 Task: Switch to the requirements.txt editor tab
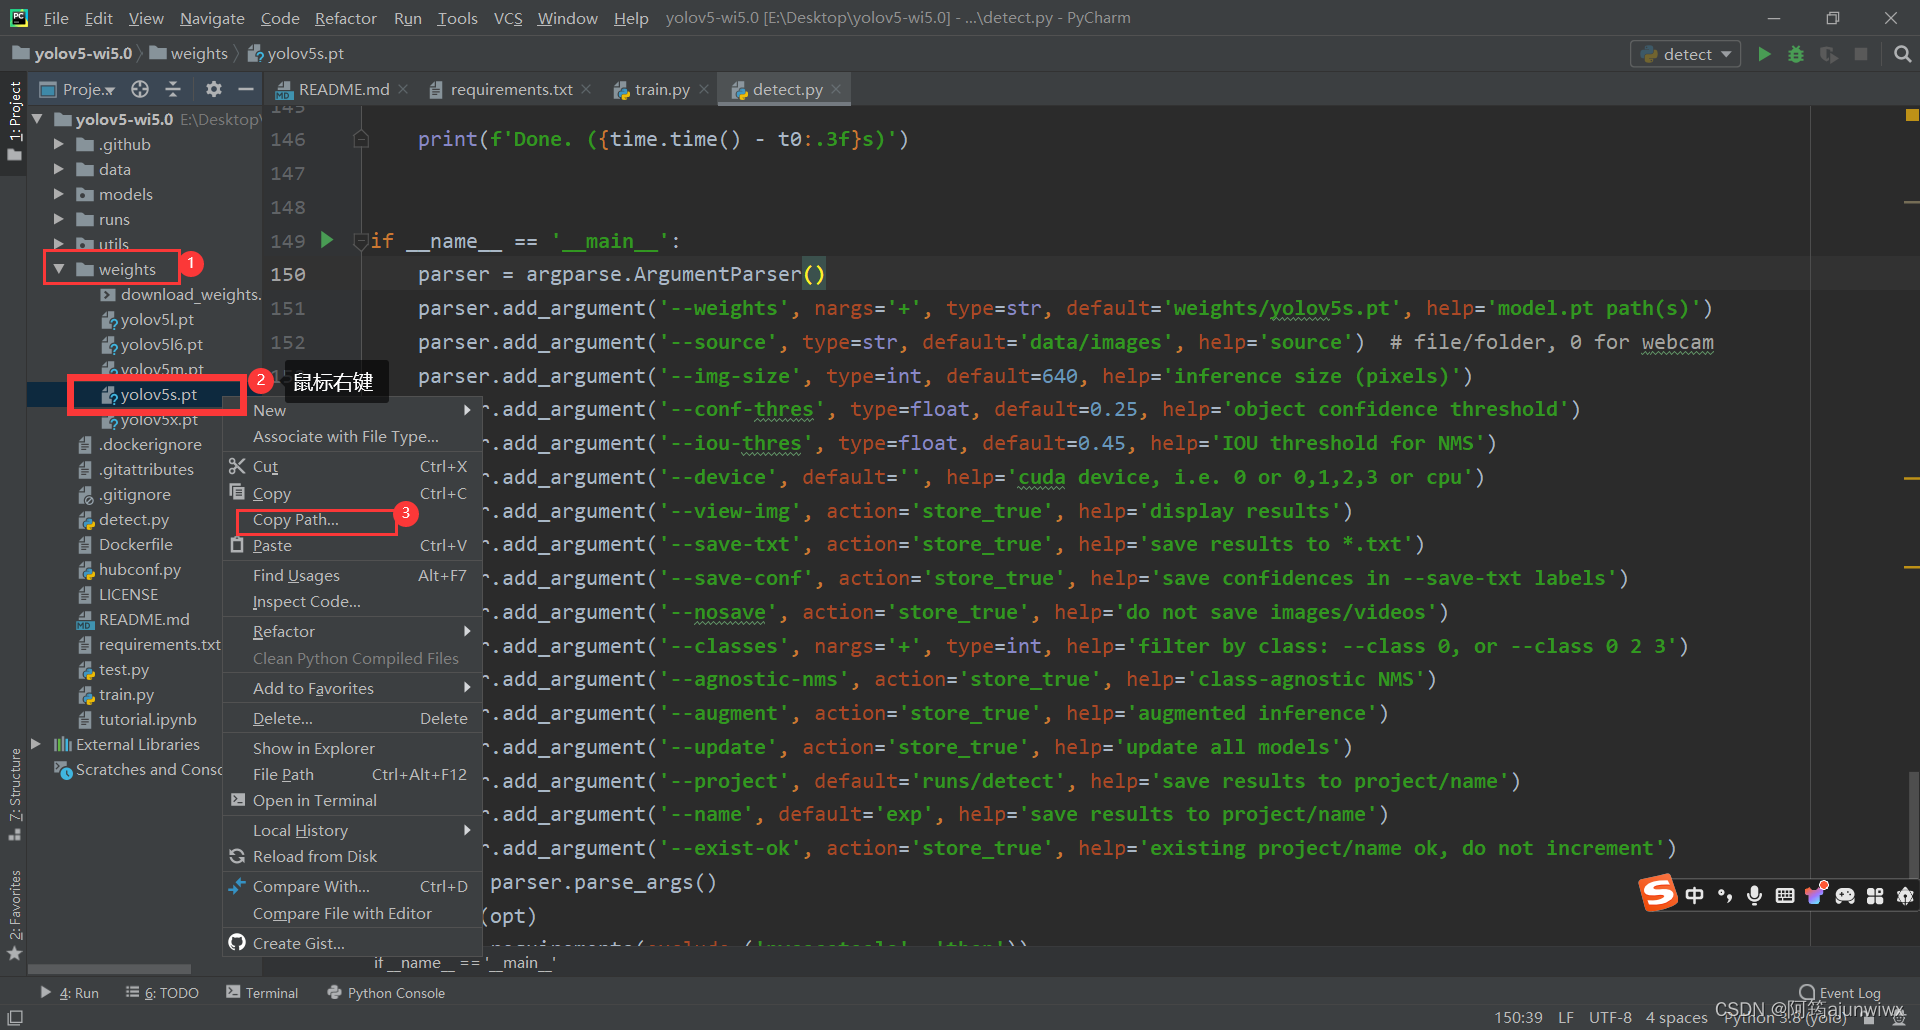coord(511,89)
